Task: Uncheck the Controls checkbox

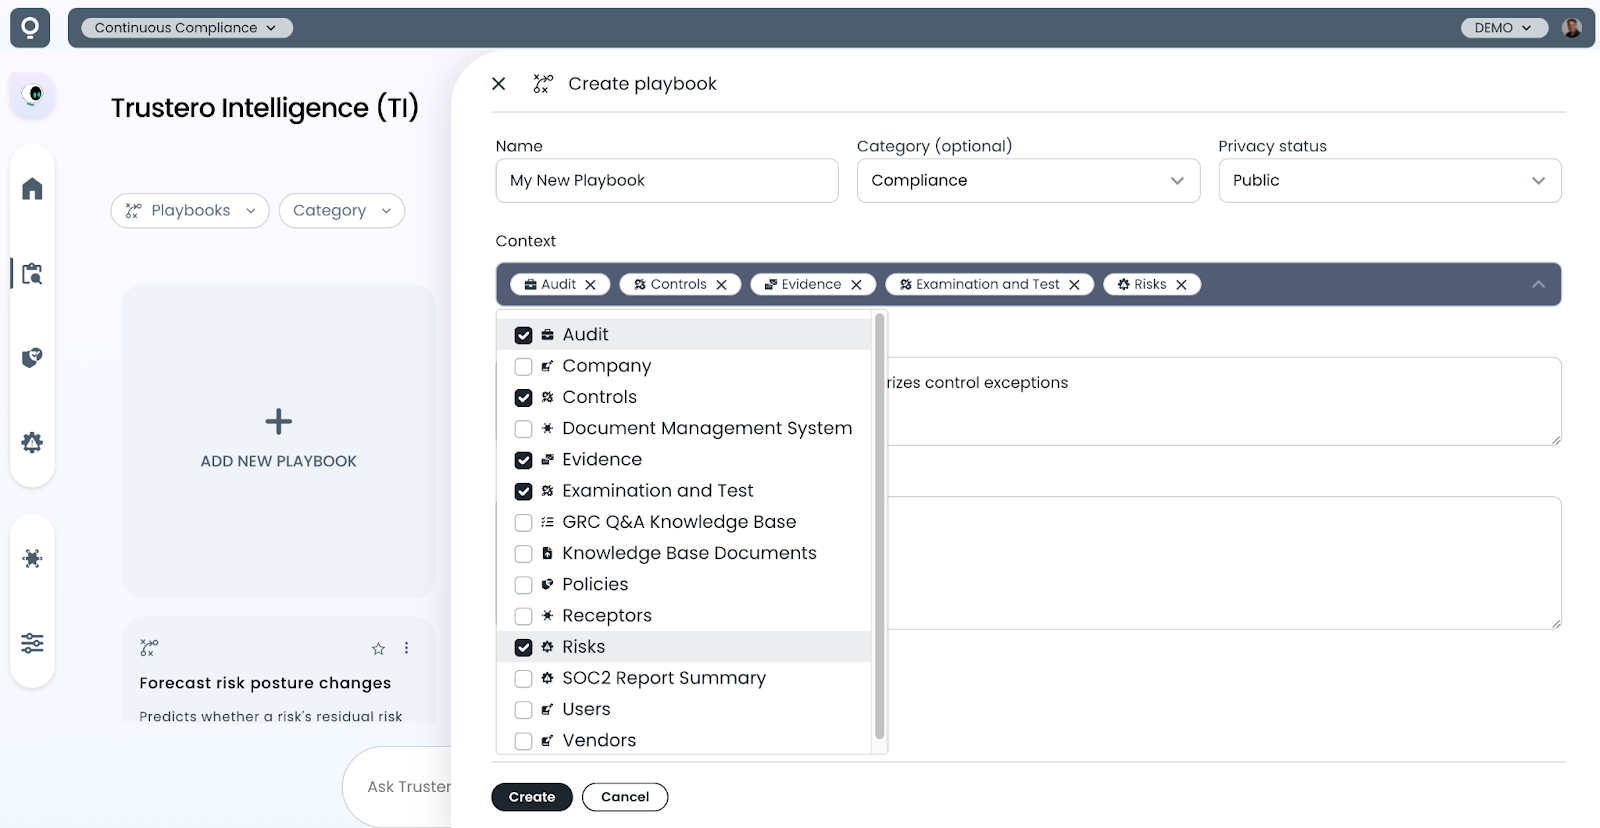Action: click(x=523, y=397)
